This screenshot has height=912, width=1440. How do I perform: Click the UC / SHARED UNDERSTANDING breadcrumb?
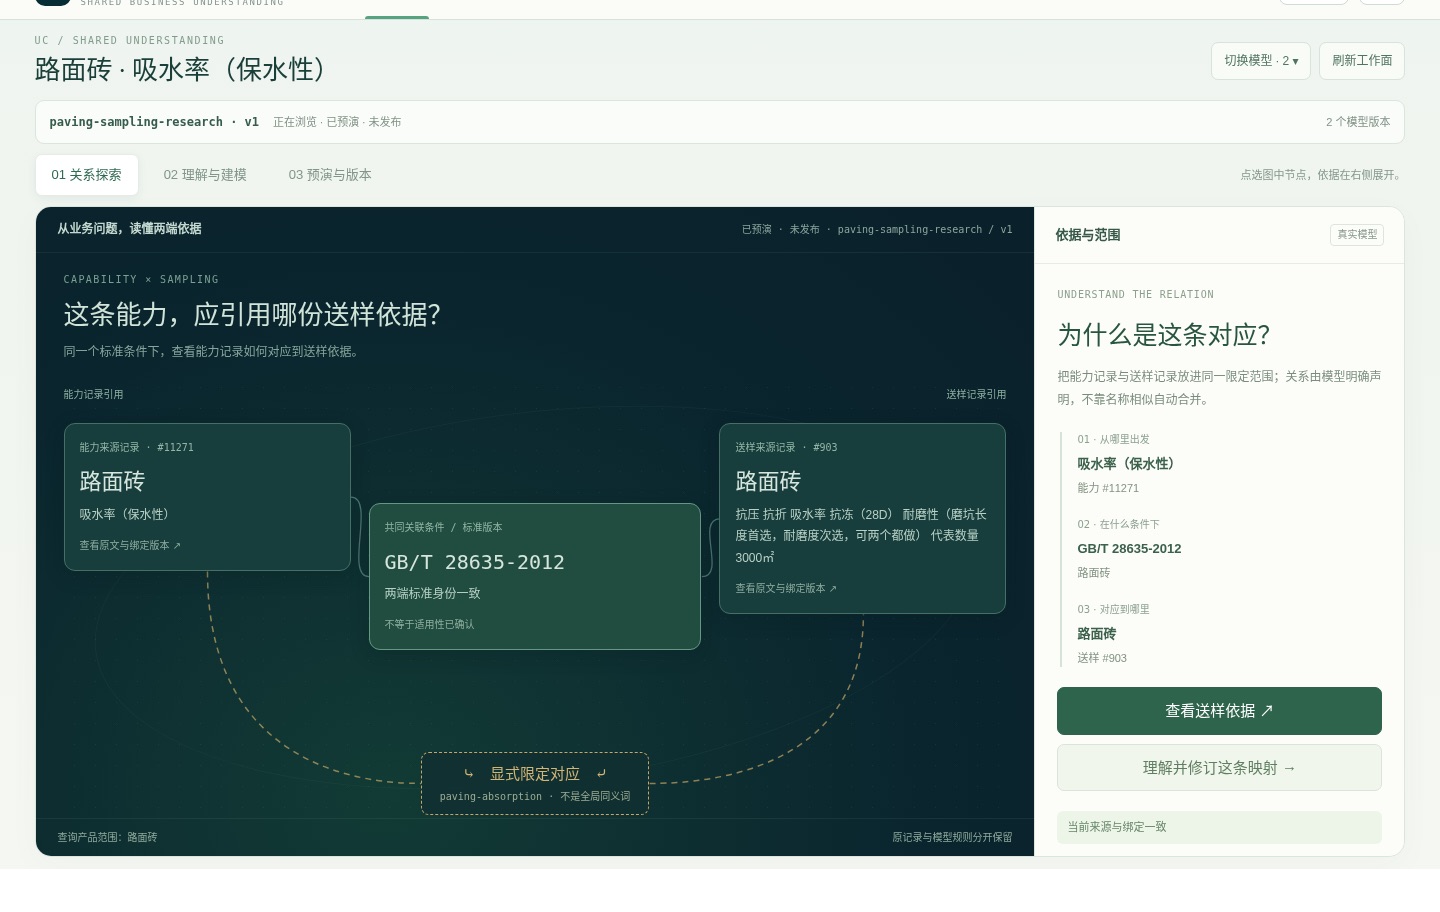(129, 40)
